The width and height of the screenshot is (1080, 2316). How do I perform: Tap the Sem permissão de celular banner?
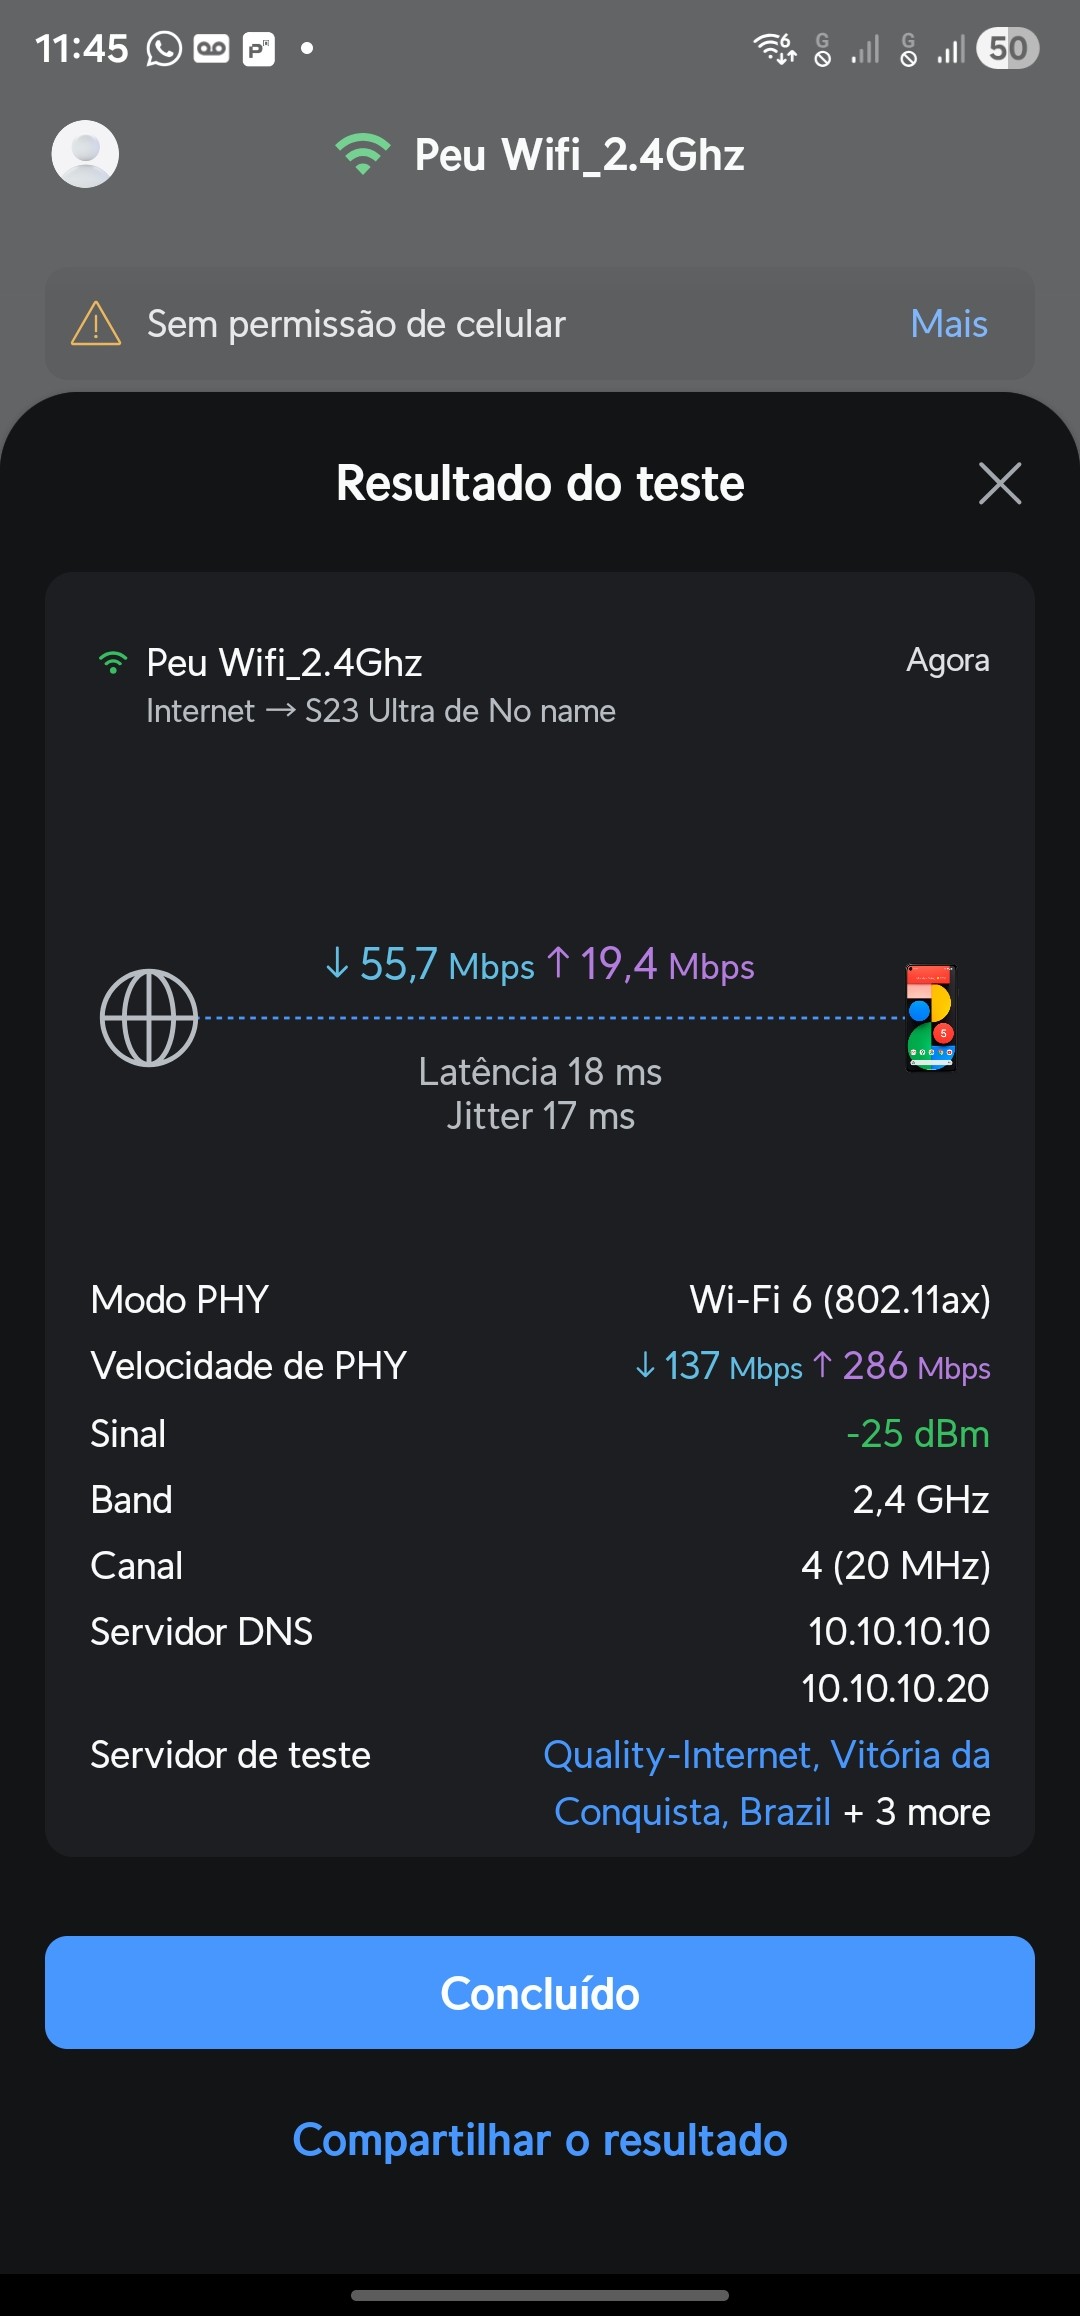point(356,324)
